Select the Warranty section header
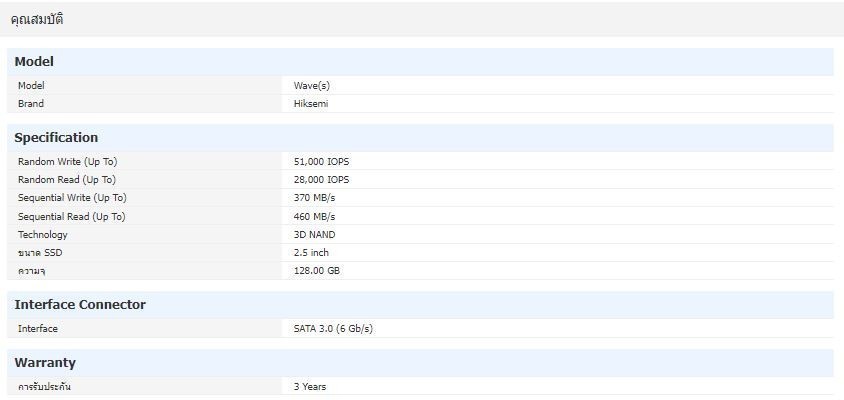Screen dimensions: 844x400 (x=45, y=363)
